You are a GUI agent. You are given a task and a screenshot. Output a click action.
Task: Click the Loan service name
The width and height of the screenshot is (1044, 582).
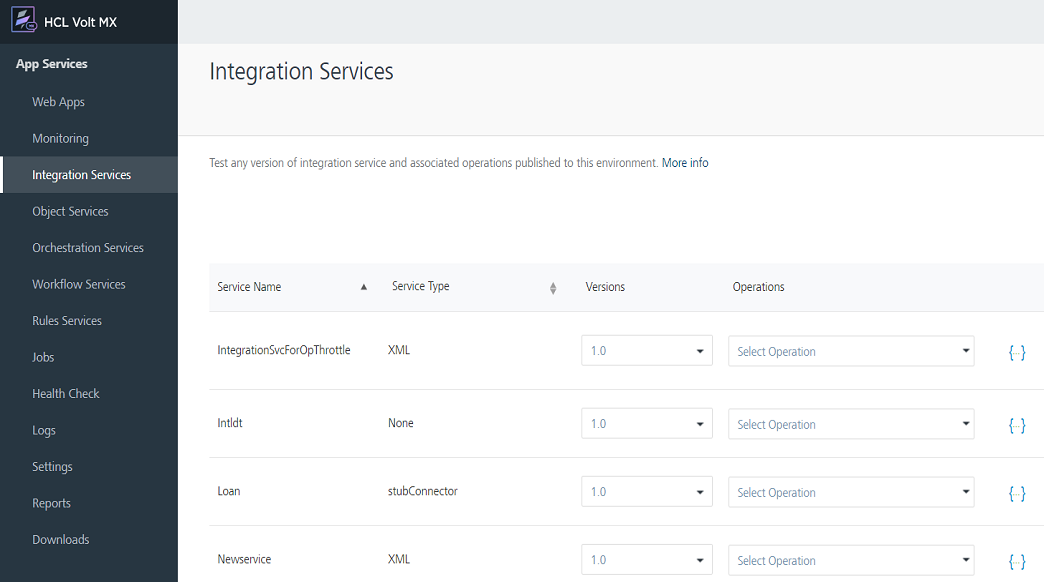click(229, 492)
